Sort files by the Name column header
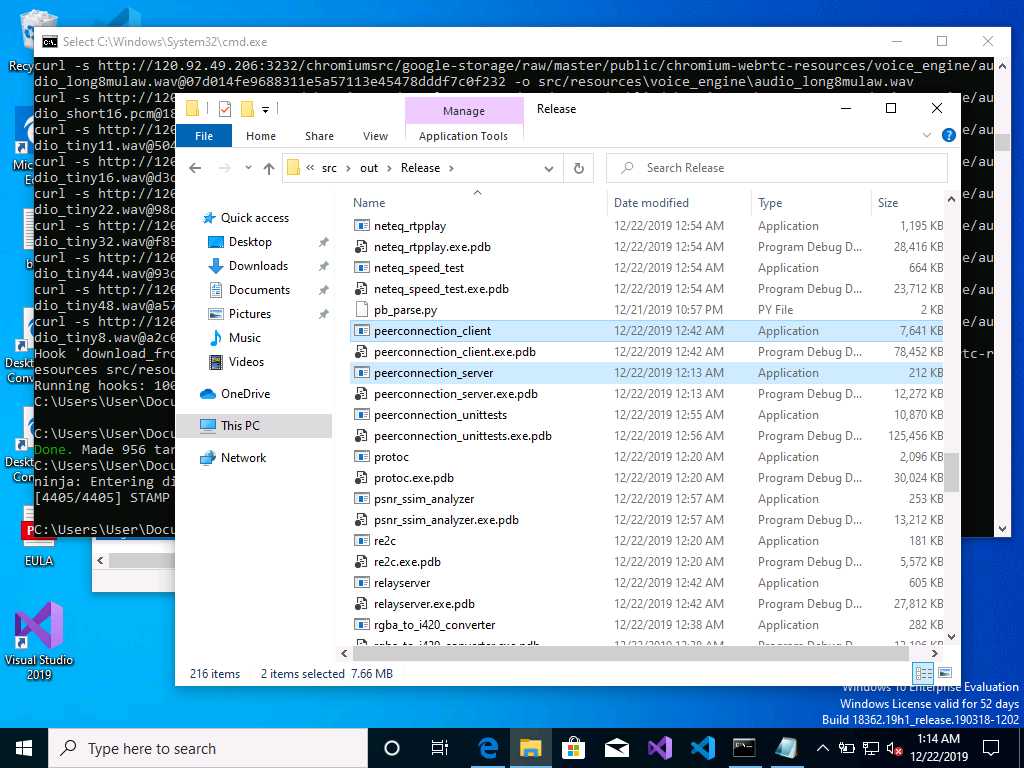The height and width of the screenshot is (768, 1024). [x=479, y=202]
